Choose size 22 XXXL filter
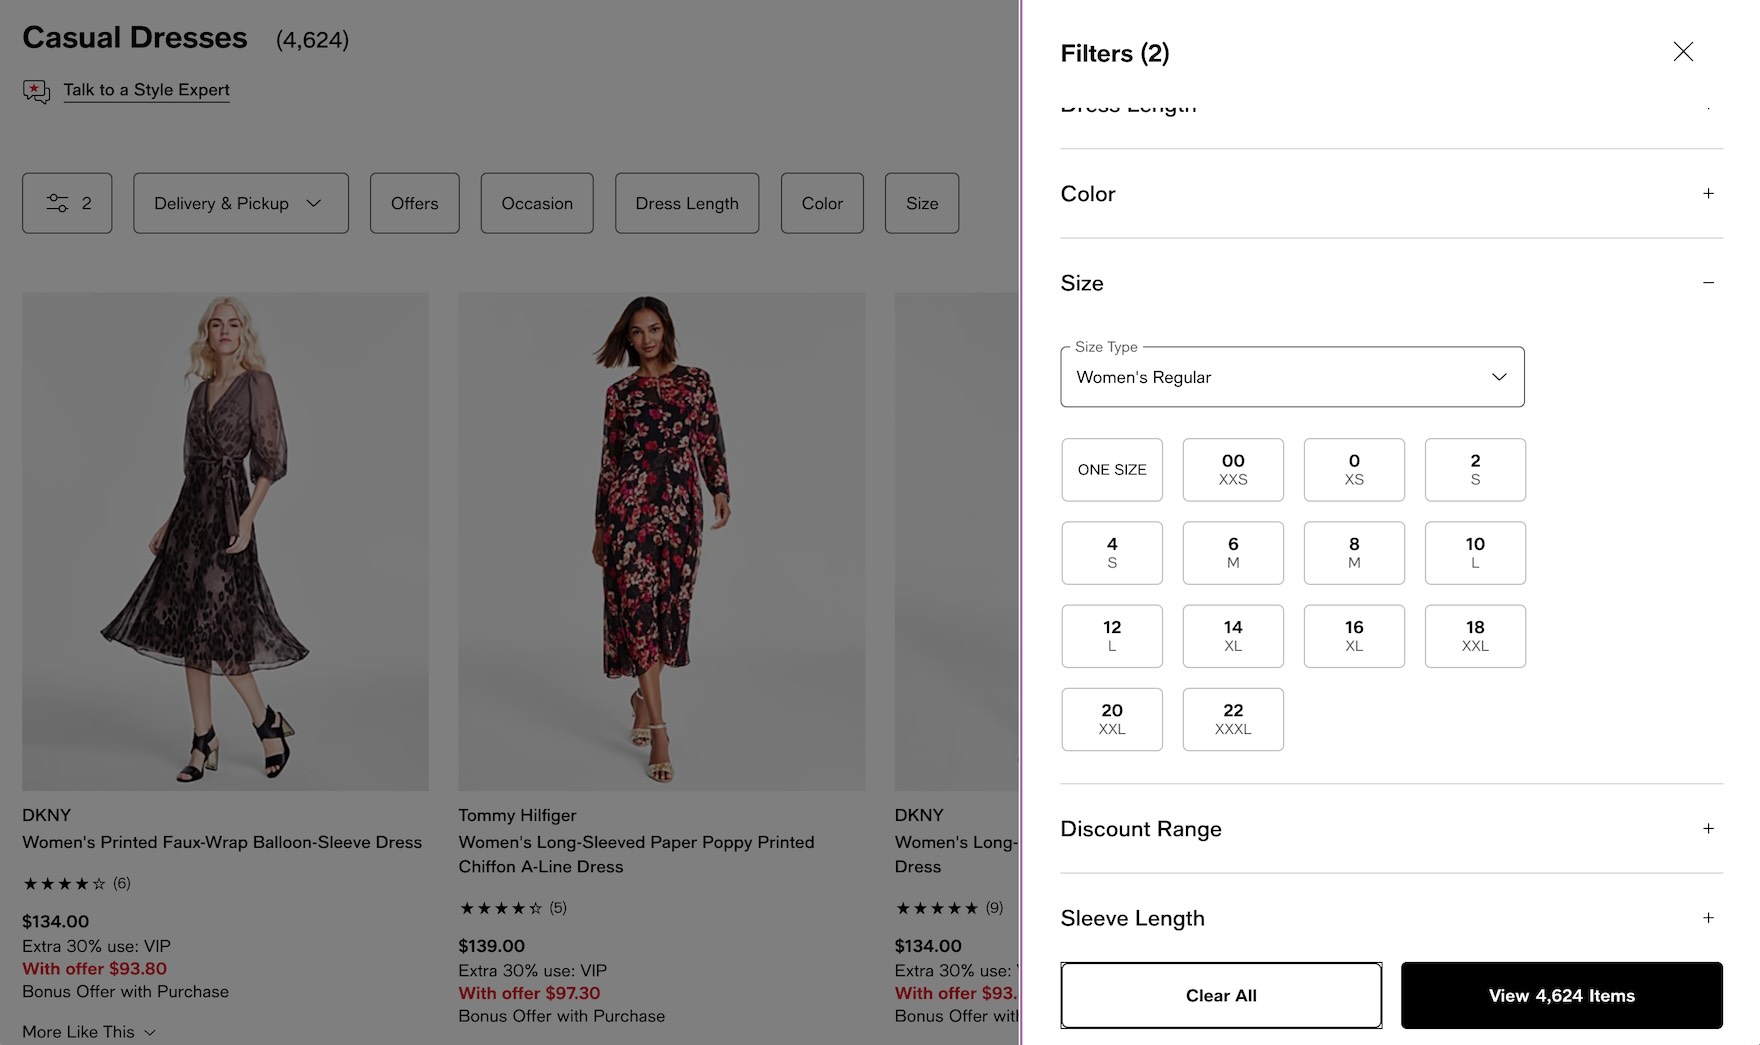This screenshot has height=1045, width=1760. point(1233,718)
